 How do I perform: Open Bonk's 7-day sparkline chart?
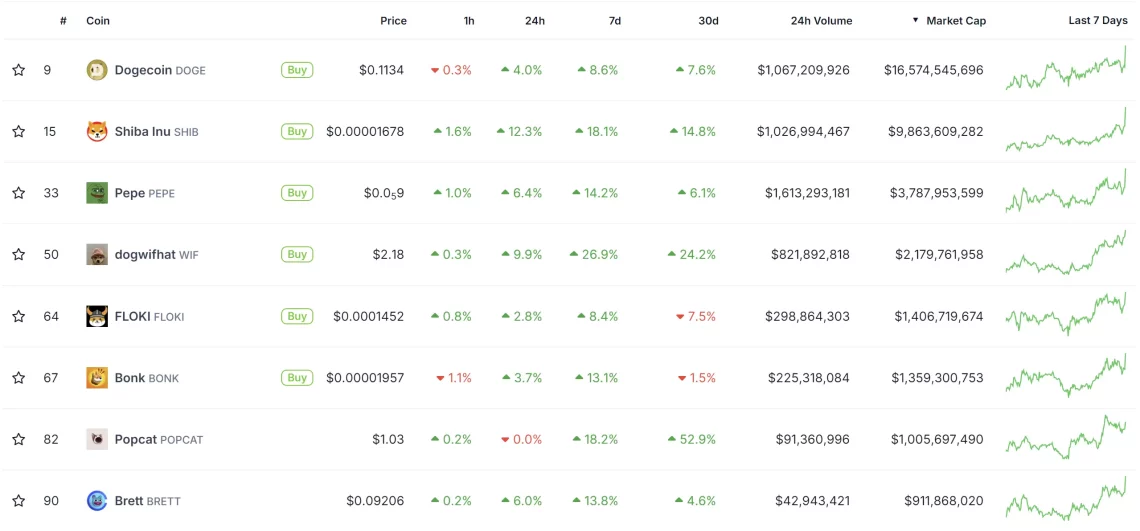1066,376
